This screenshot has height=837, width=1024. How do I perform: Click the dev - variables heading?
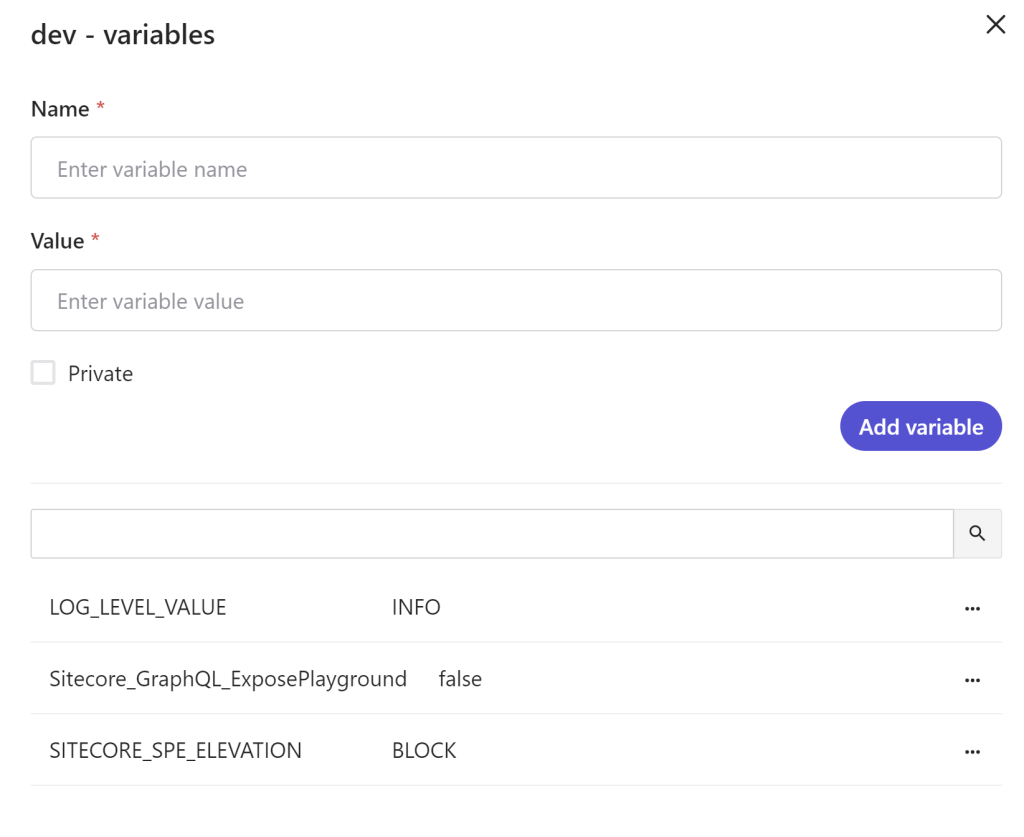[123, 35]
